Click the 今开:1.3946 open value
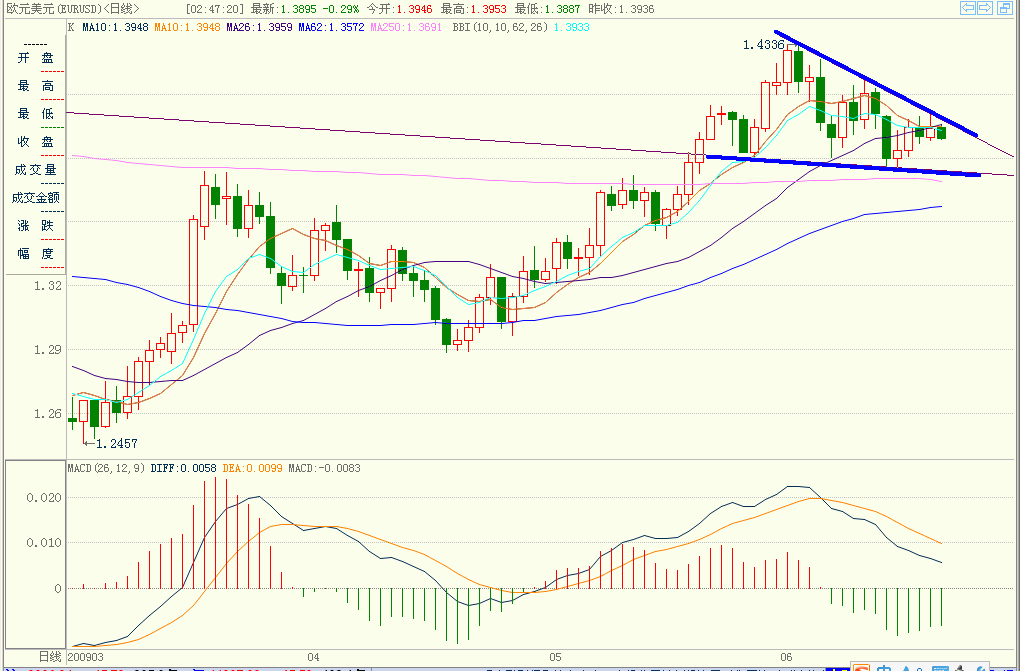The height and width of the screenshot is (671, 1020). coord(401,9)
